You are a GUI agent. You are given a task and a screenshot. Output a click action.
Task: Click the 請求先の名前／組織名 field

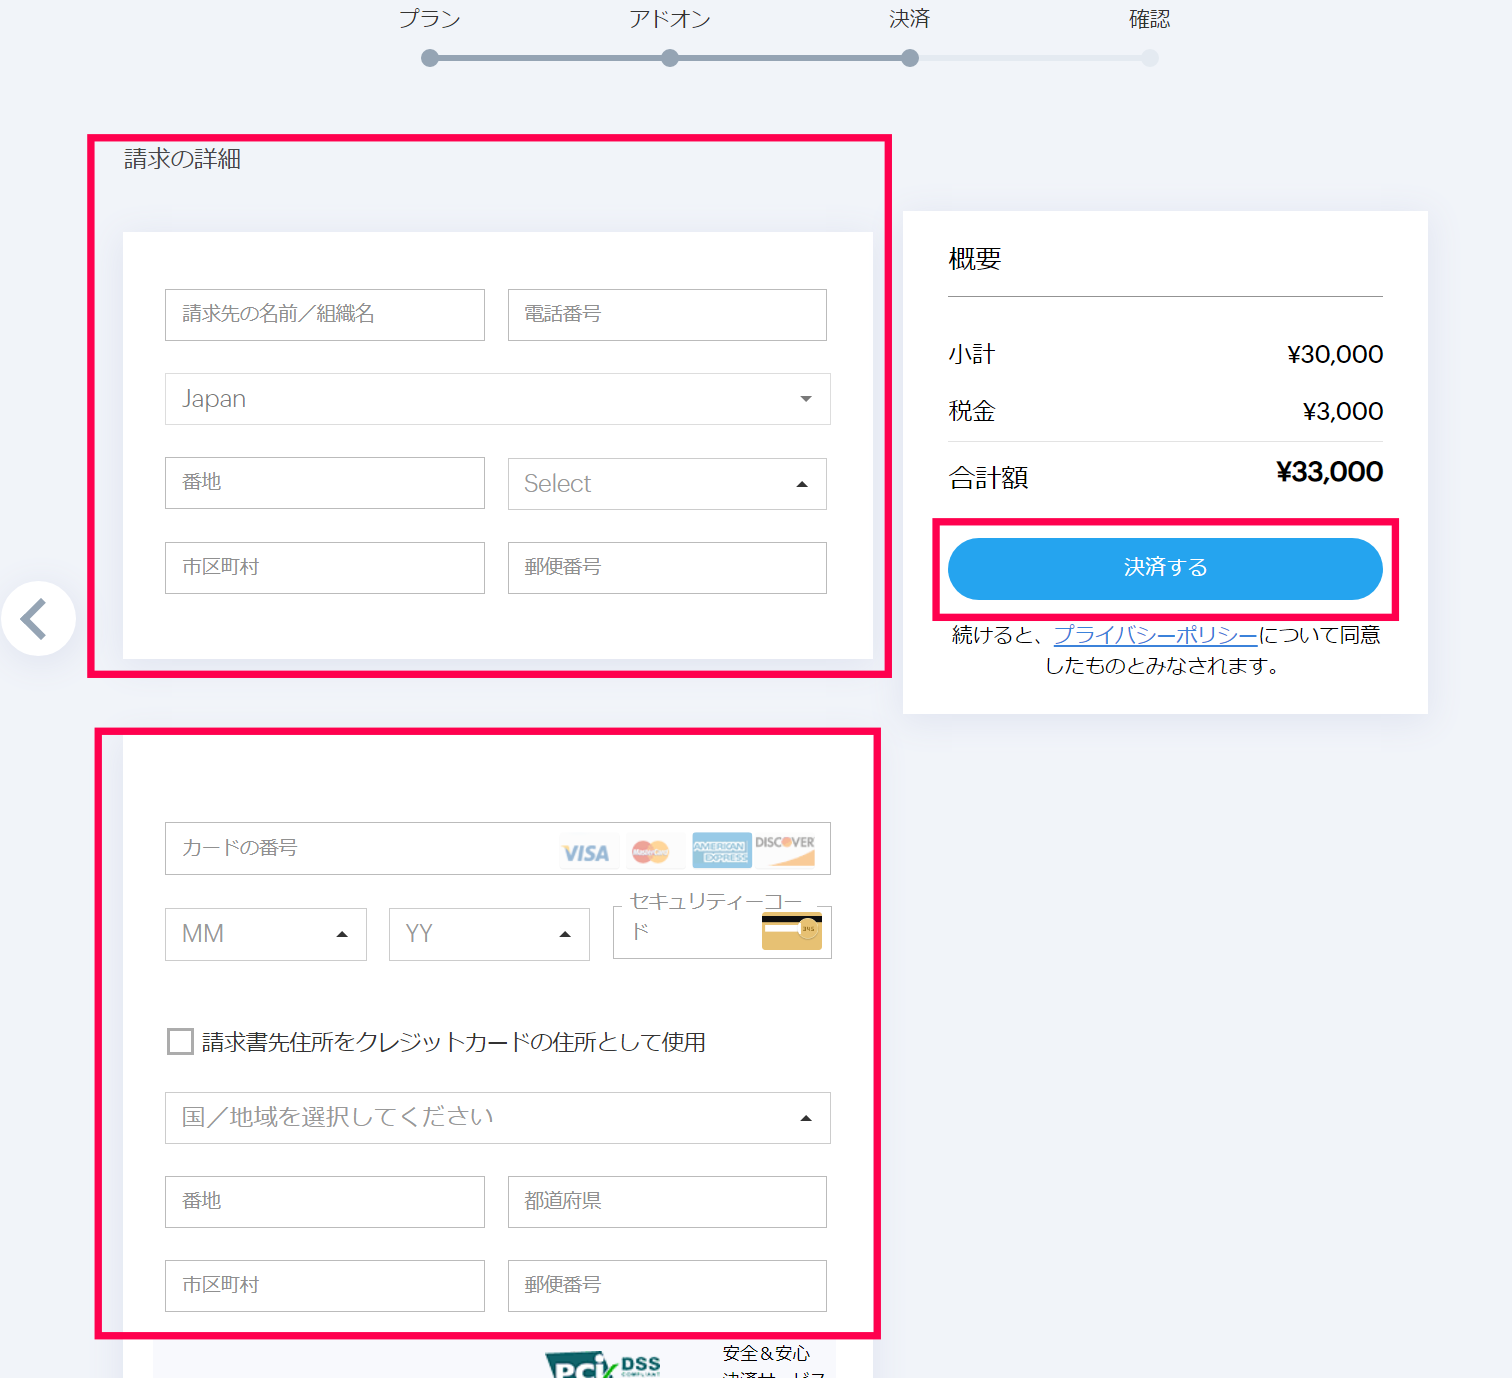[325, 315]
